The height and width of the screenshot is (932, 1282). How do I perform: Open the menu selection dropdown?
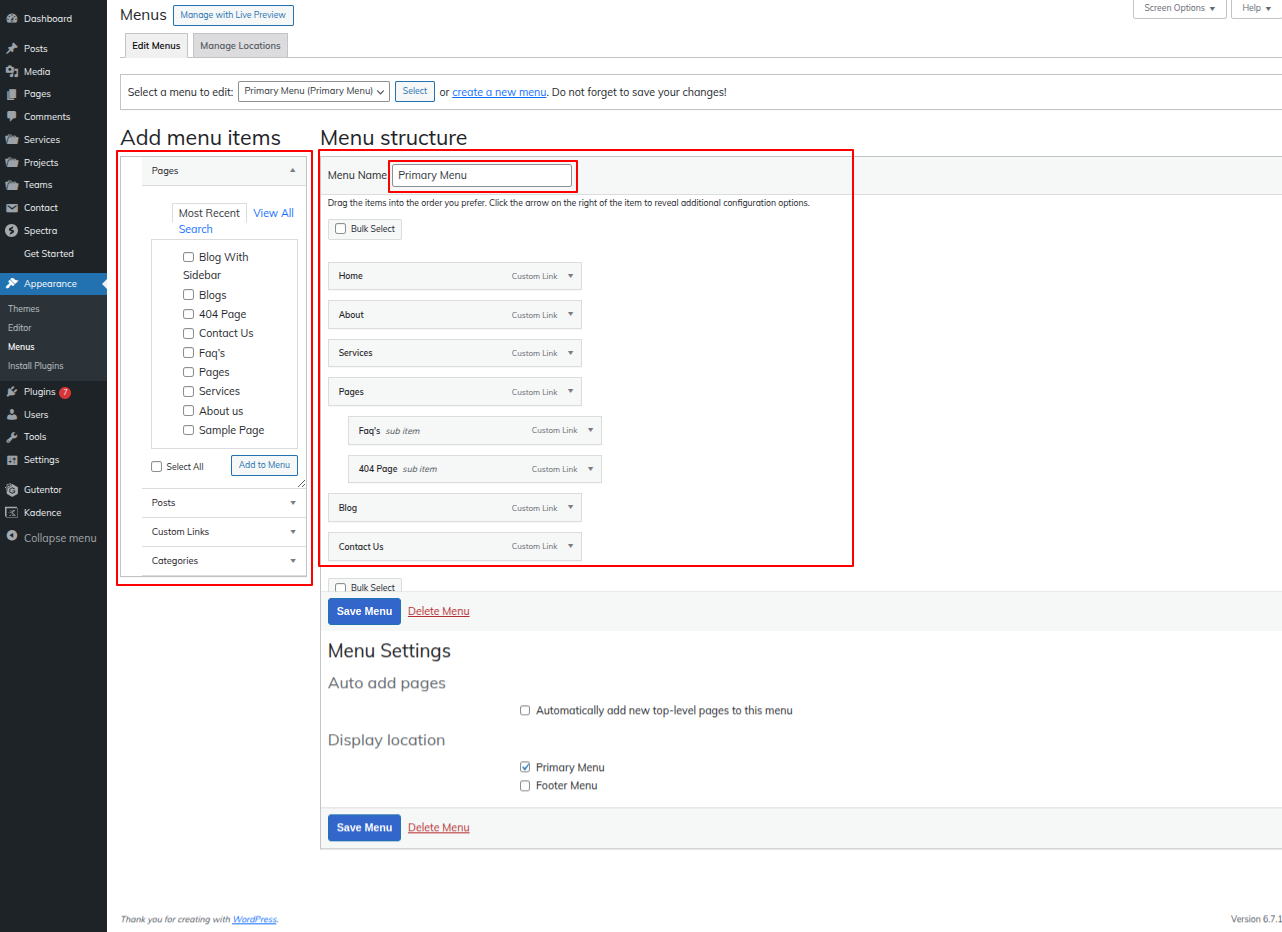pos(313,91)
